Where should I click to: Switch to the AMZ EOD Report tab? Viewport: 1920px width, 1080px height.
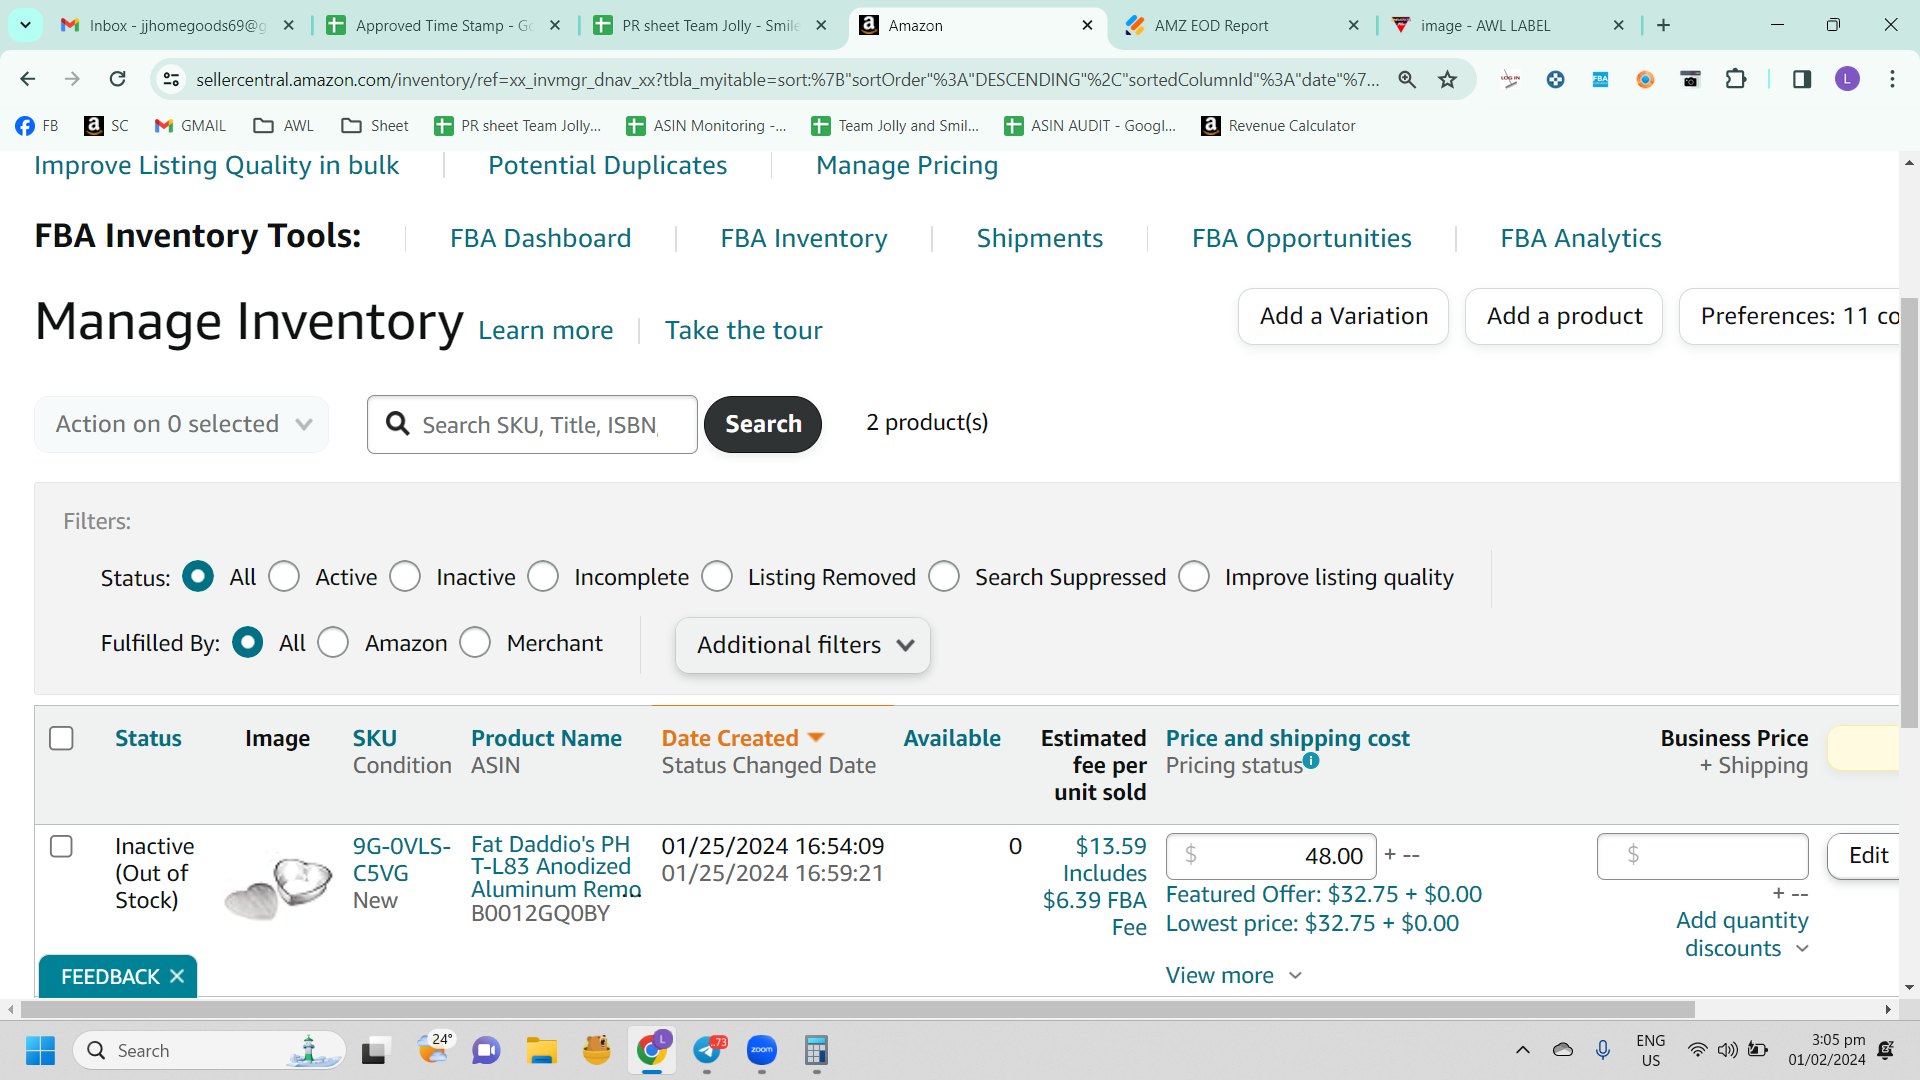tap(1211, 25)
